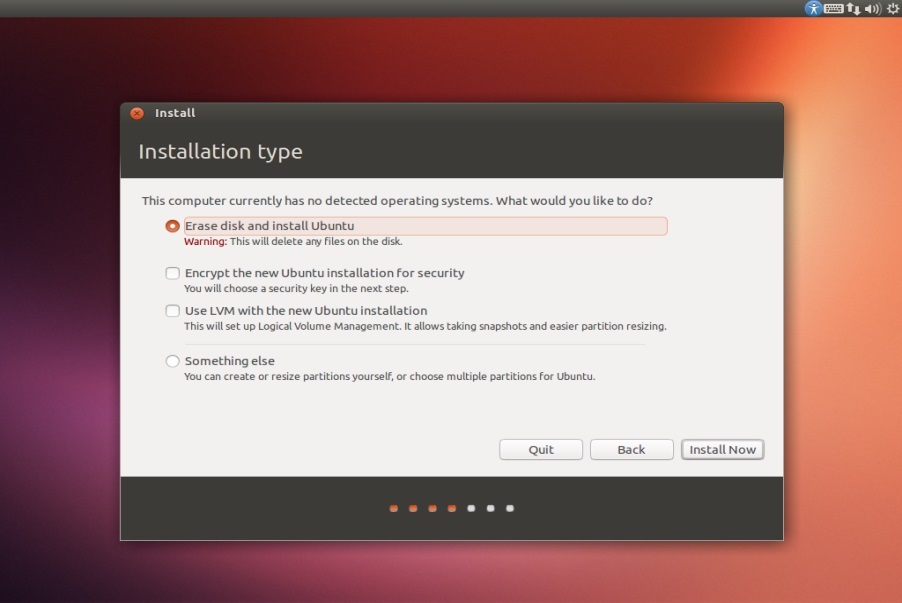Click the fourth orange progress dot

point(452,508)
